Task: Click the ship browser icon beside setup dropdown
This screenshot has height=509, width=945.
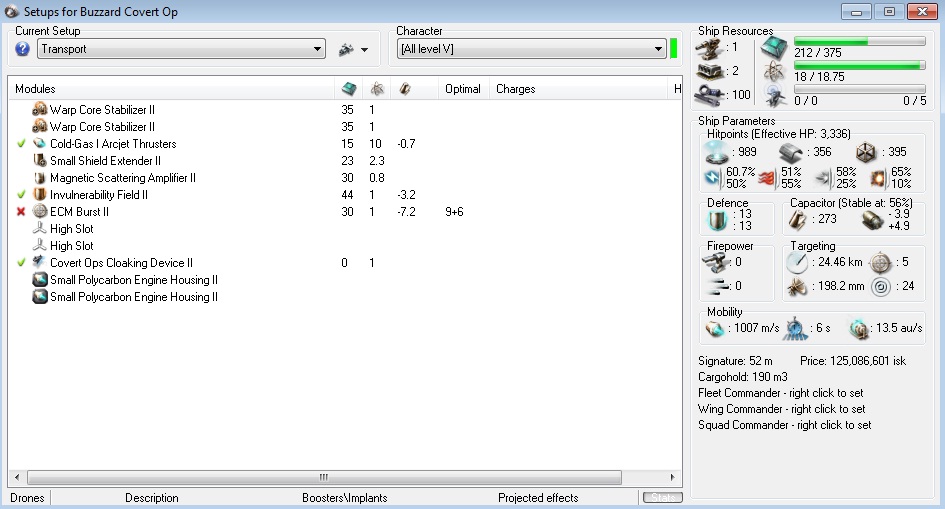Action: [346, 49]
